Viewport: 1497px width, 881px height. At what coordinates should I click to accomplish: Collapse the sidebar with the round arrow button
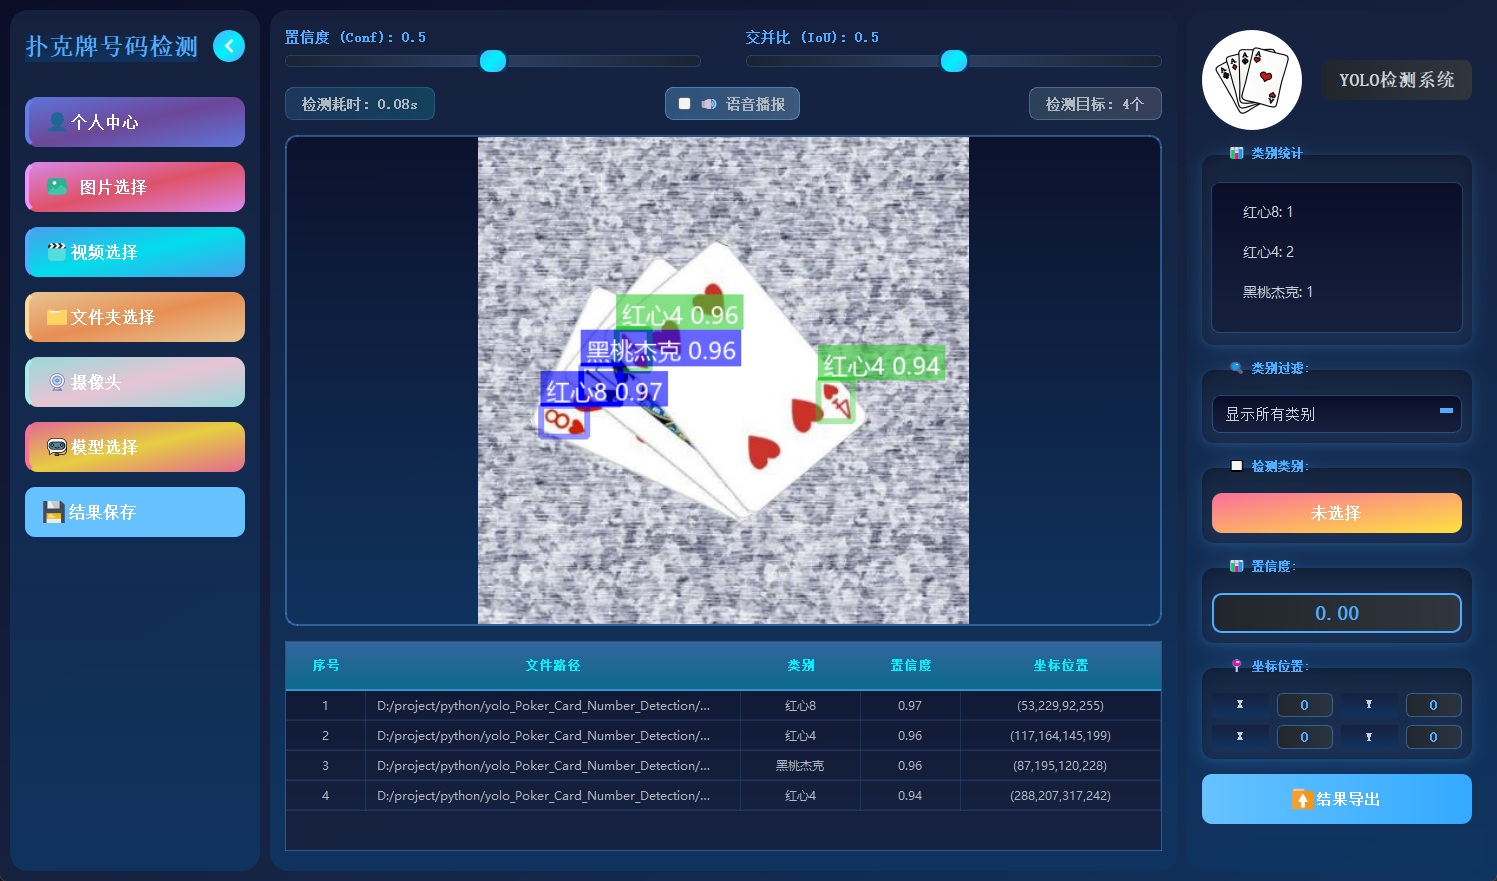[229, 46]
